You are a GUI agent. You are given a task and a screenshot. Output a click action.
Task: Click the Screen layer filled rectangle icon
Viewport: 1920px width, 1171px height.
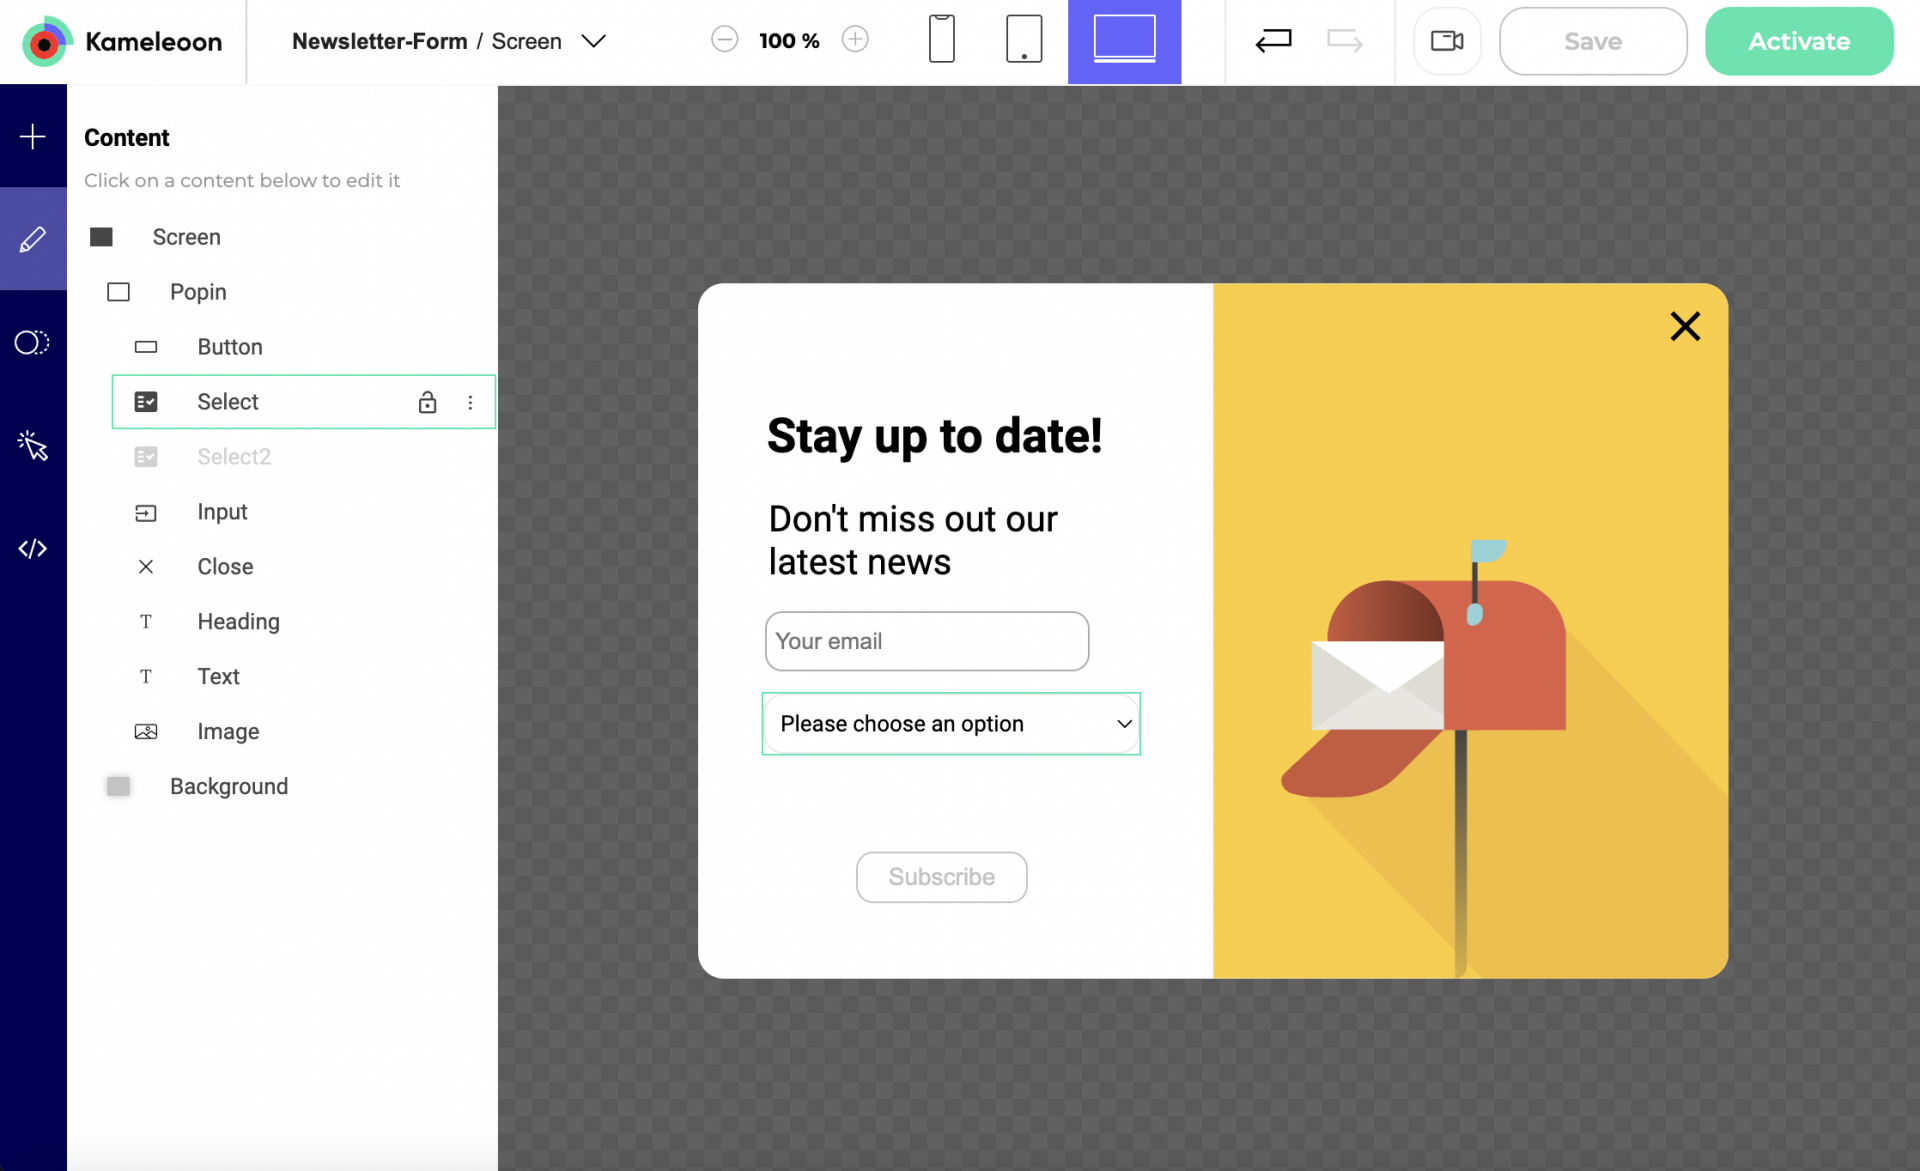tap(101, 237)
